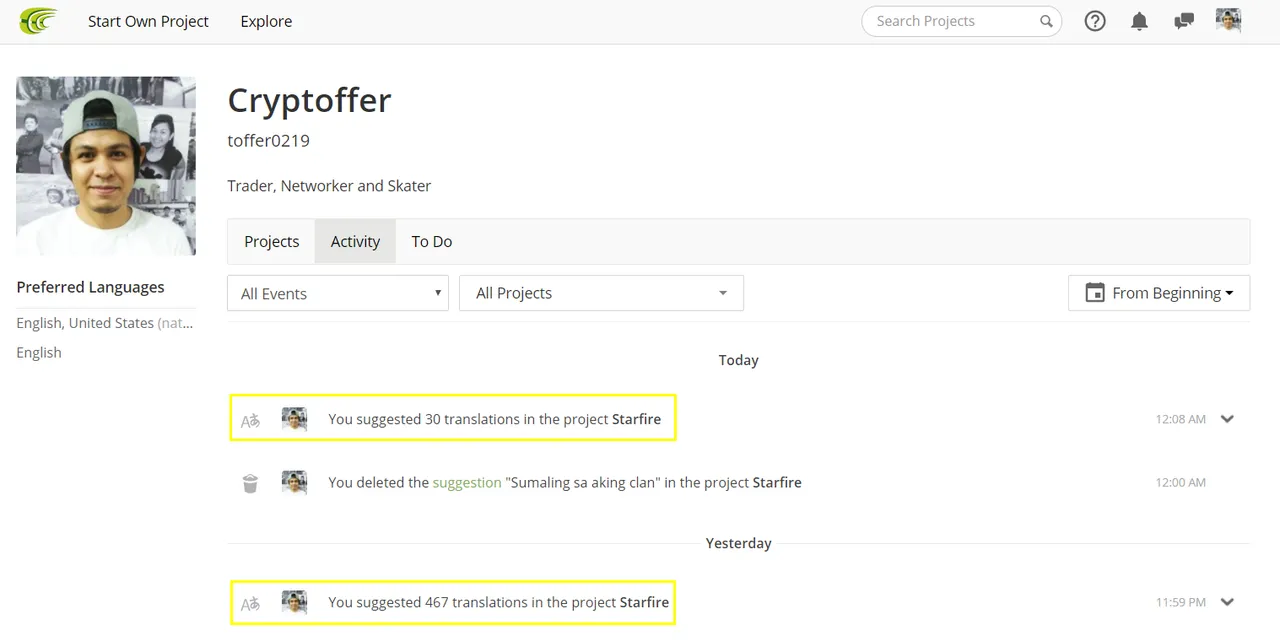
Task: Expand the 12:08 AM activity entry
Action: (x=1227, y=419)
